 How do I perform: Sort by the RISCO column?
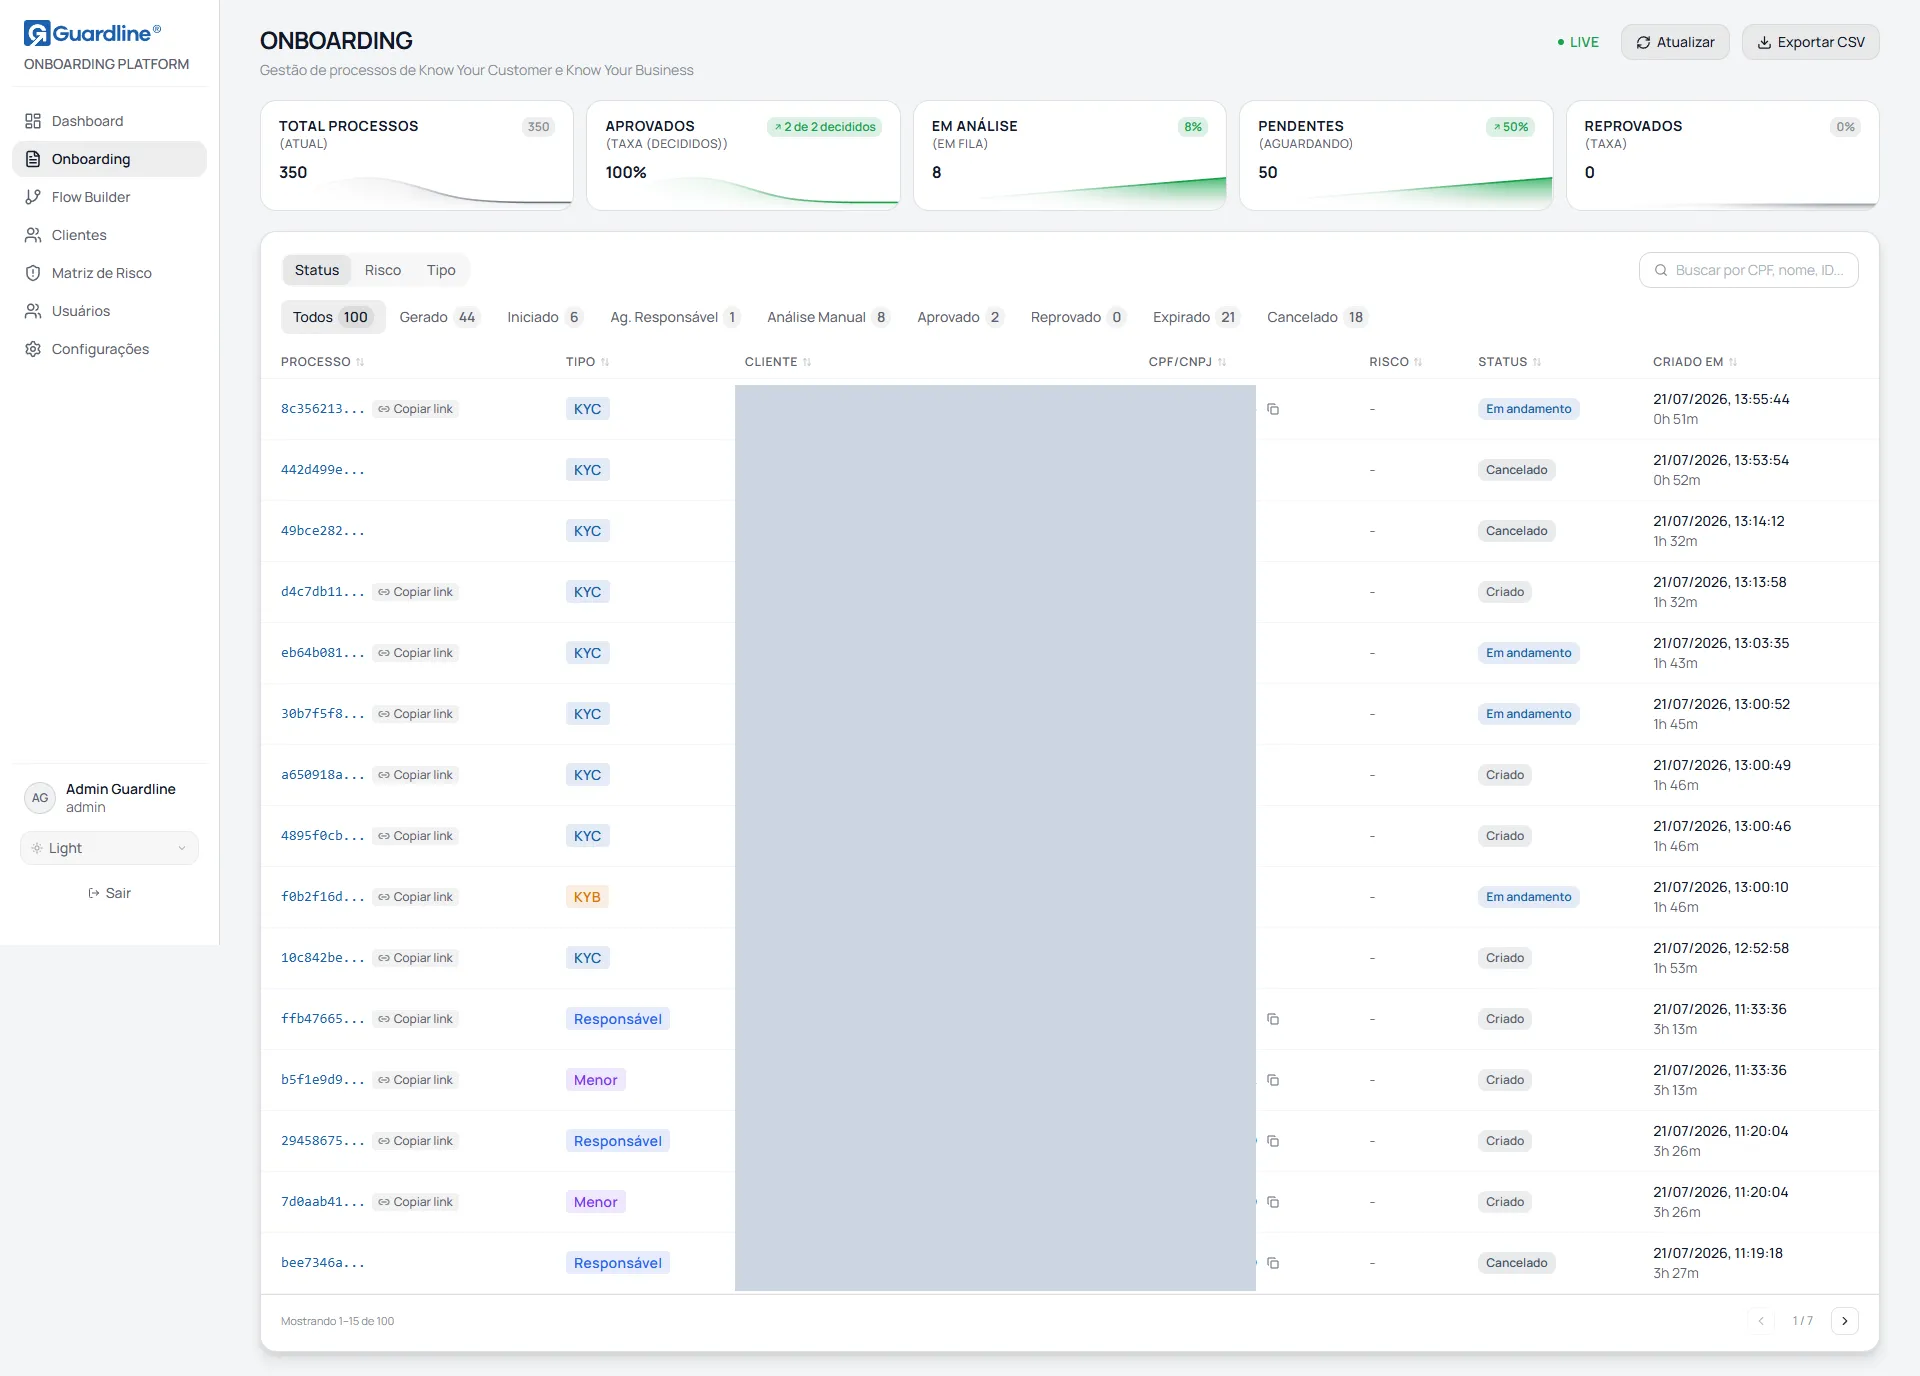click(1395, 362)
